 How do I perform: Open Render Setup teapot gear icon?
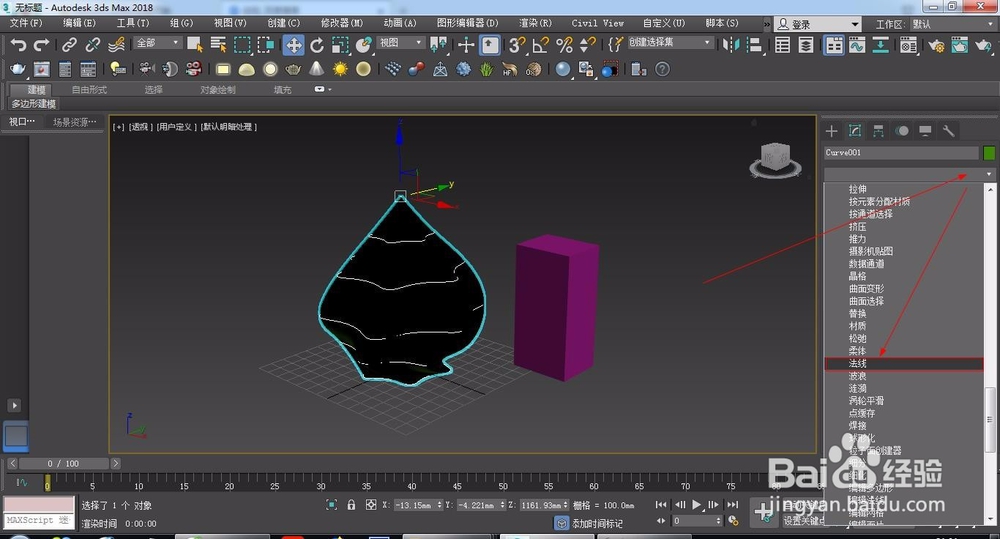[937, 45]
